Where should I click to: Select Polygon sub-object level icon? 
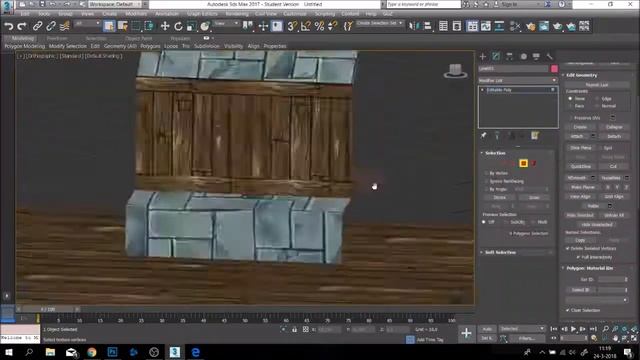pos(524,163)
